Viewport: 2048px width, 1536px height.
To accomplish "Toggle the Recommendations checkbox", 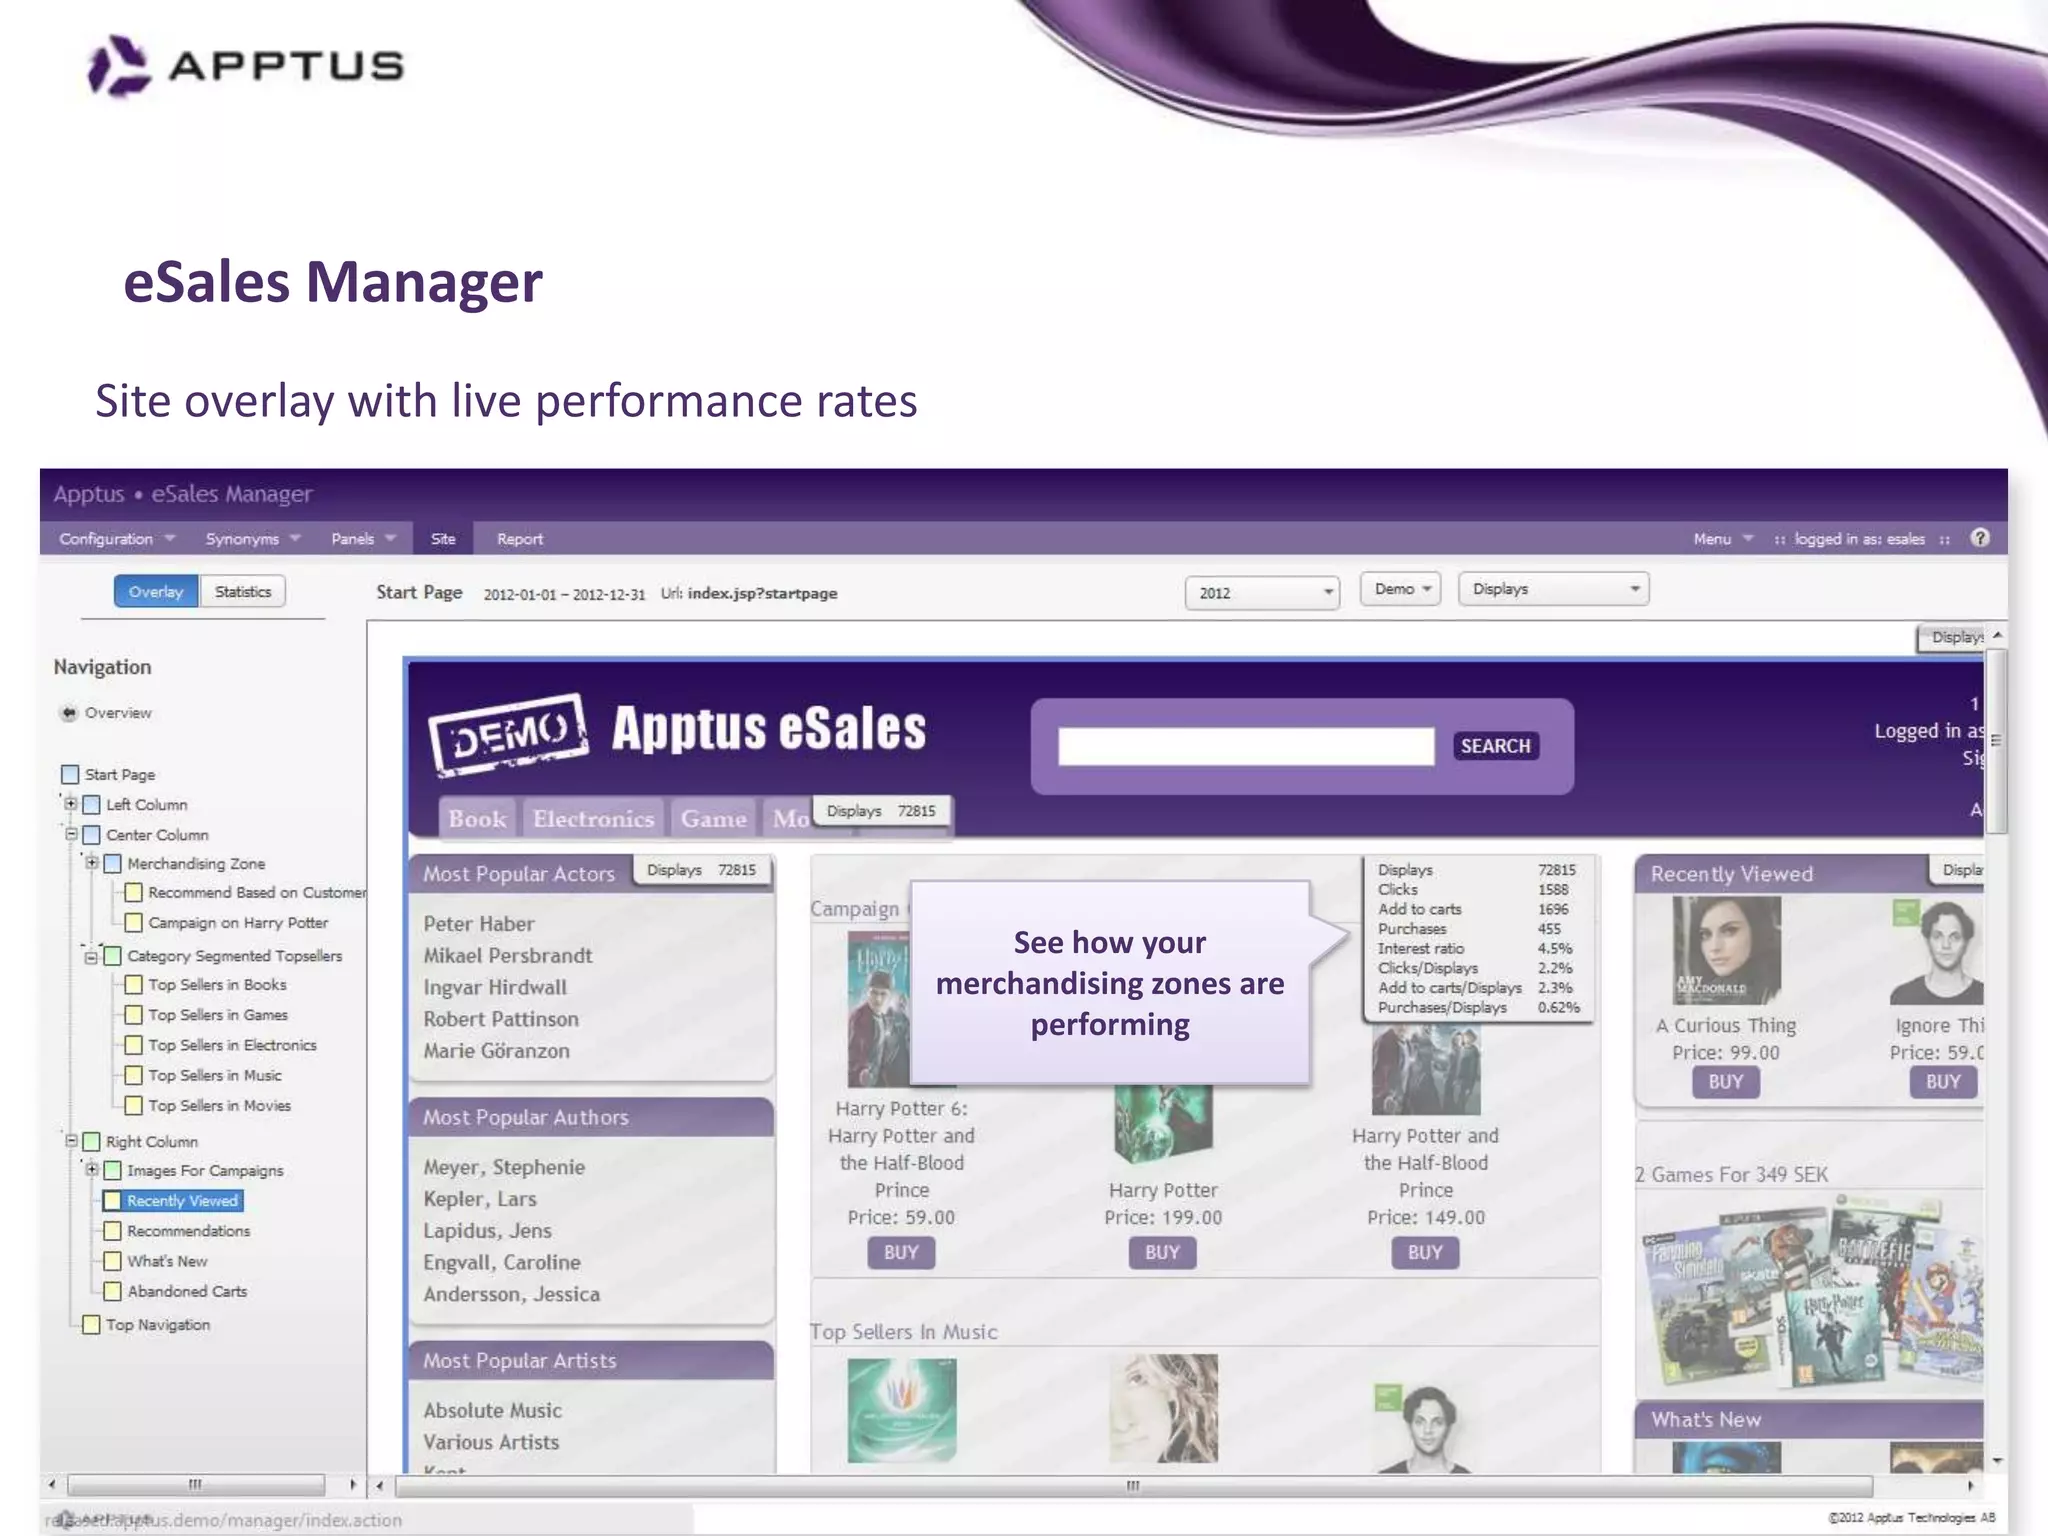I will [112, 1230].
